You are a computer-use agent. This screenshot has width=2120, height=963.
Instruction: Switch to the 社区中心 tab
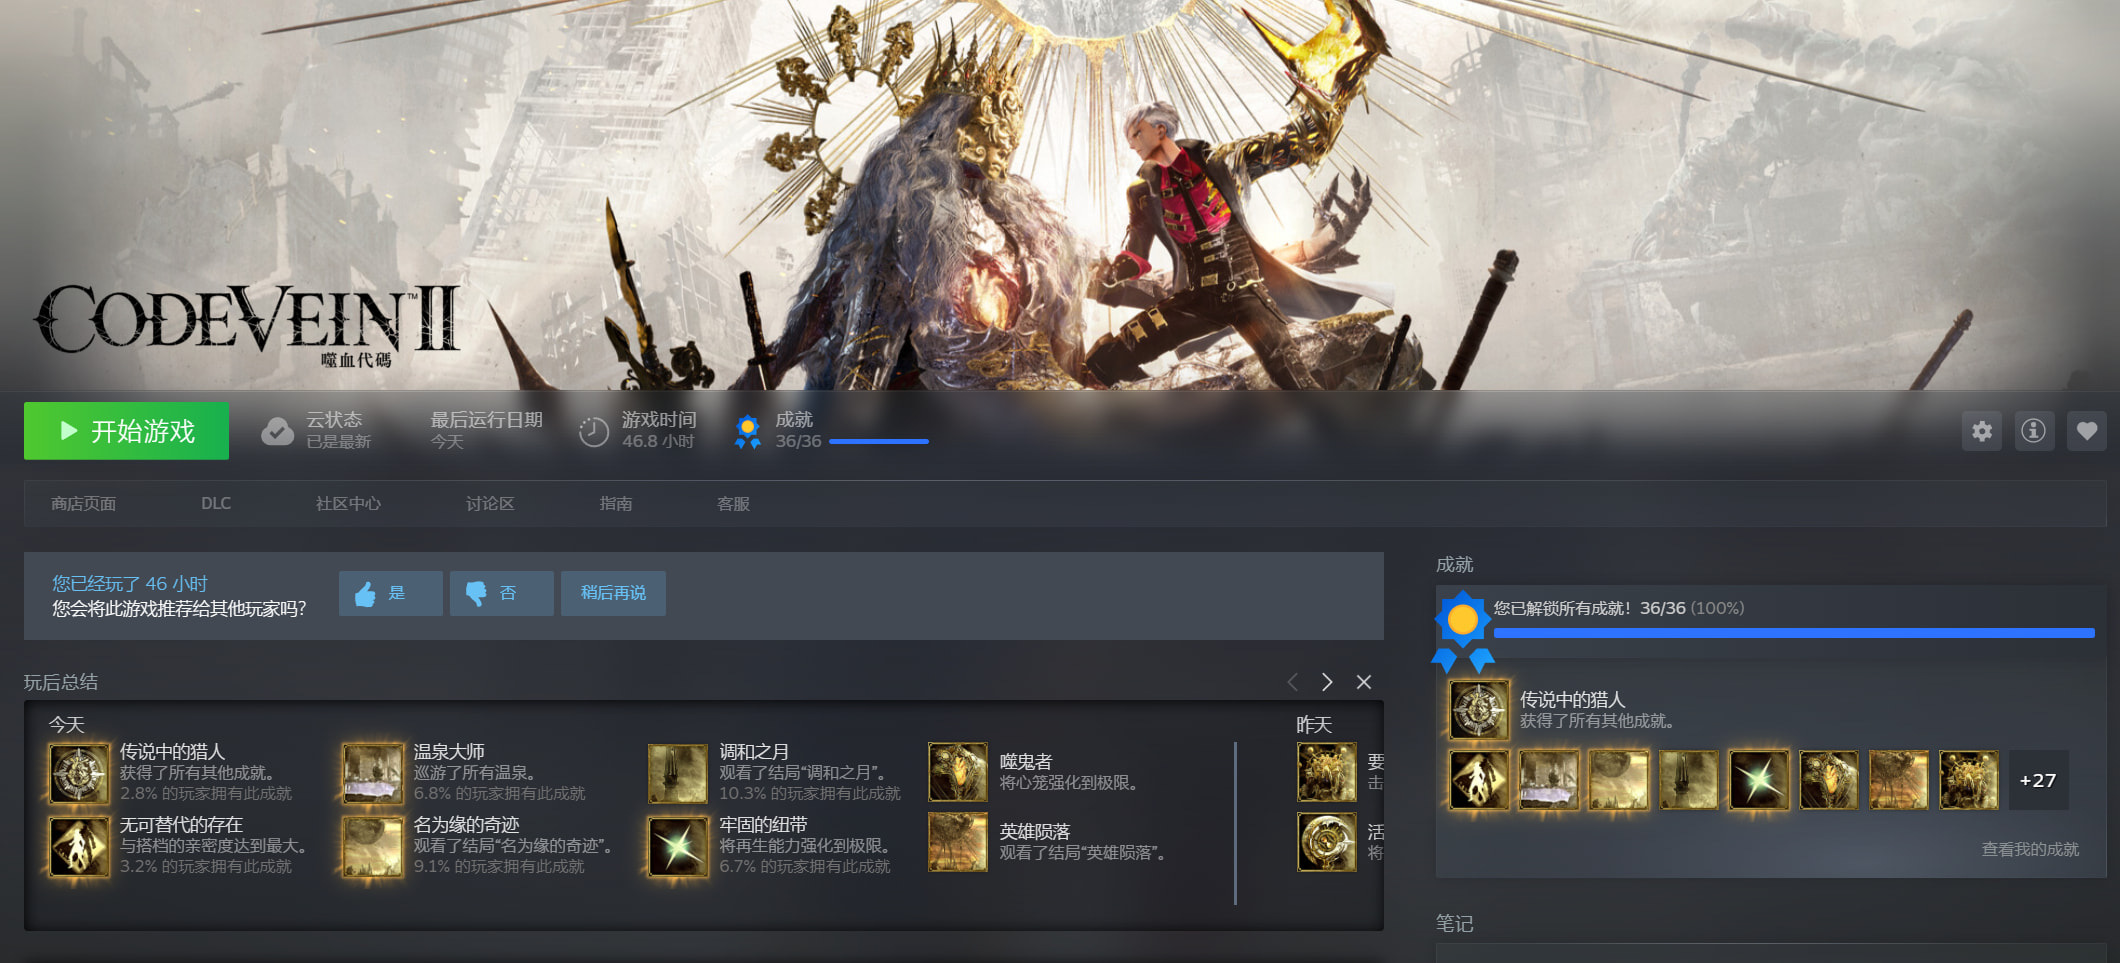click(348, 504)
